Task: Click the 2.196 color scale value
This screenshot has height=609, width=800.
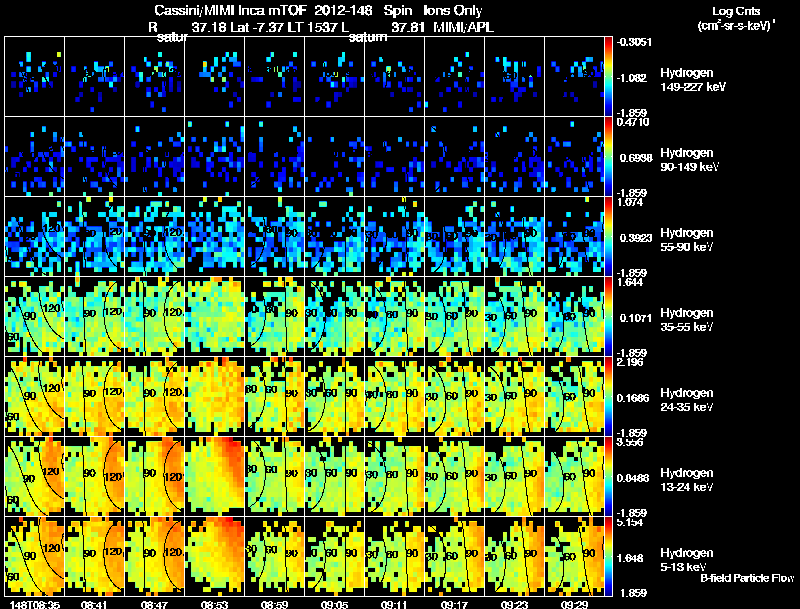Action: tap(630, 362)
